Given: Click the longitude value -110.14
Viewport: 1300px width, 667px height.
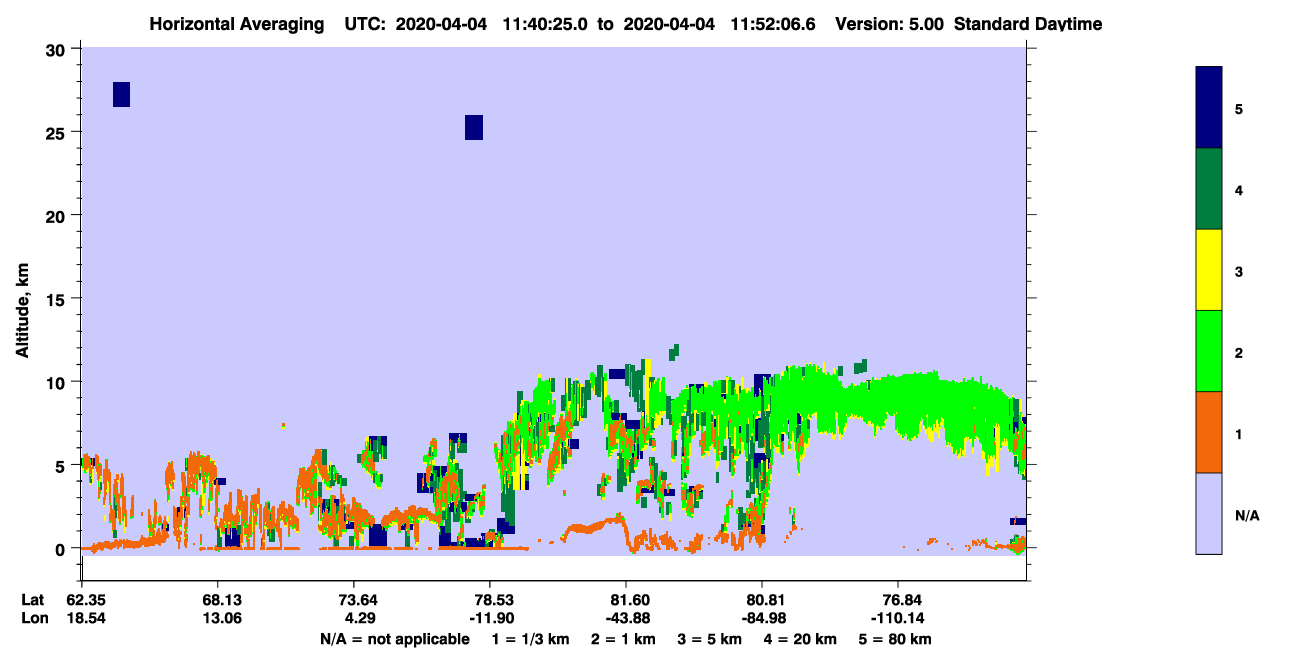Looking at the screenshot, I should [898, 618].
